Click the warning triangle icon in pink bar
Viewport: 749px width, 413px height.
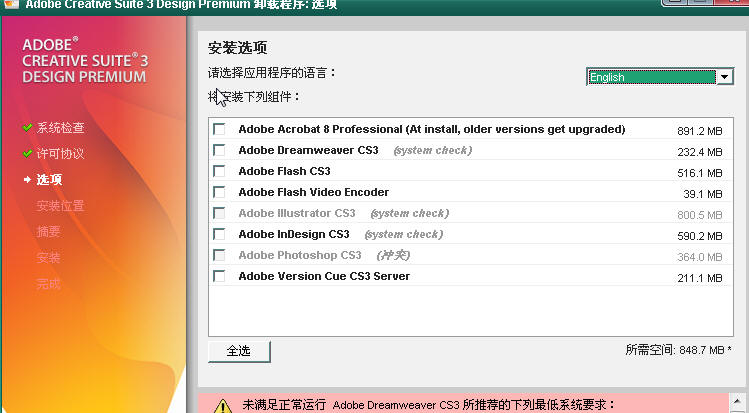click(x=222, y=406)
